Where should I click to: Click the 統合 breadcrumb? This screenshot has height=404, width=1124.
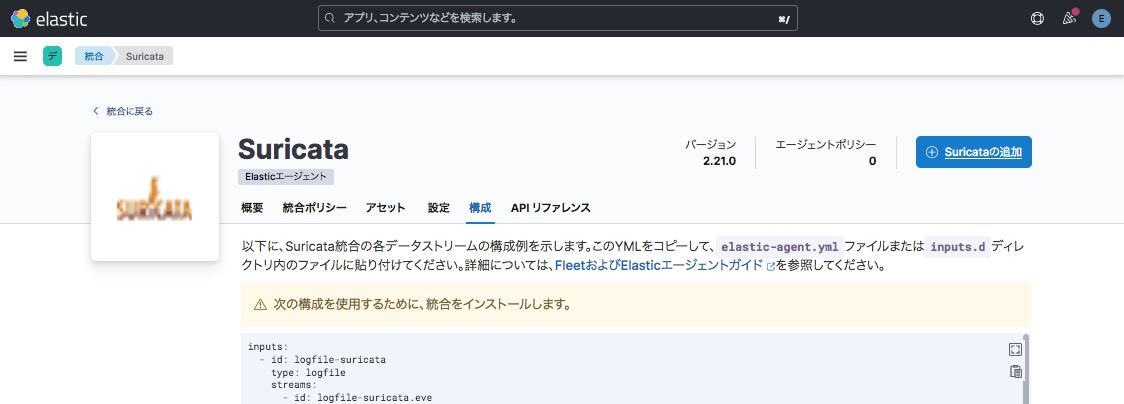click(x=93, y=56)
